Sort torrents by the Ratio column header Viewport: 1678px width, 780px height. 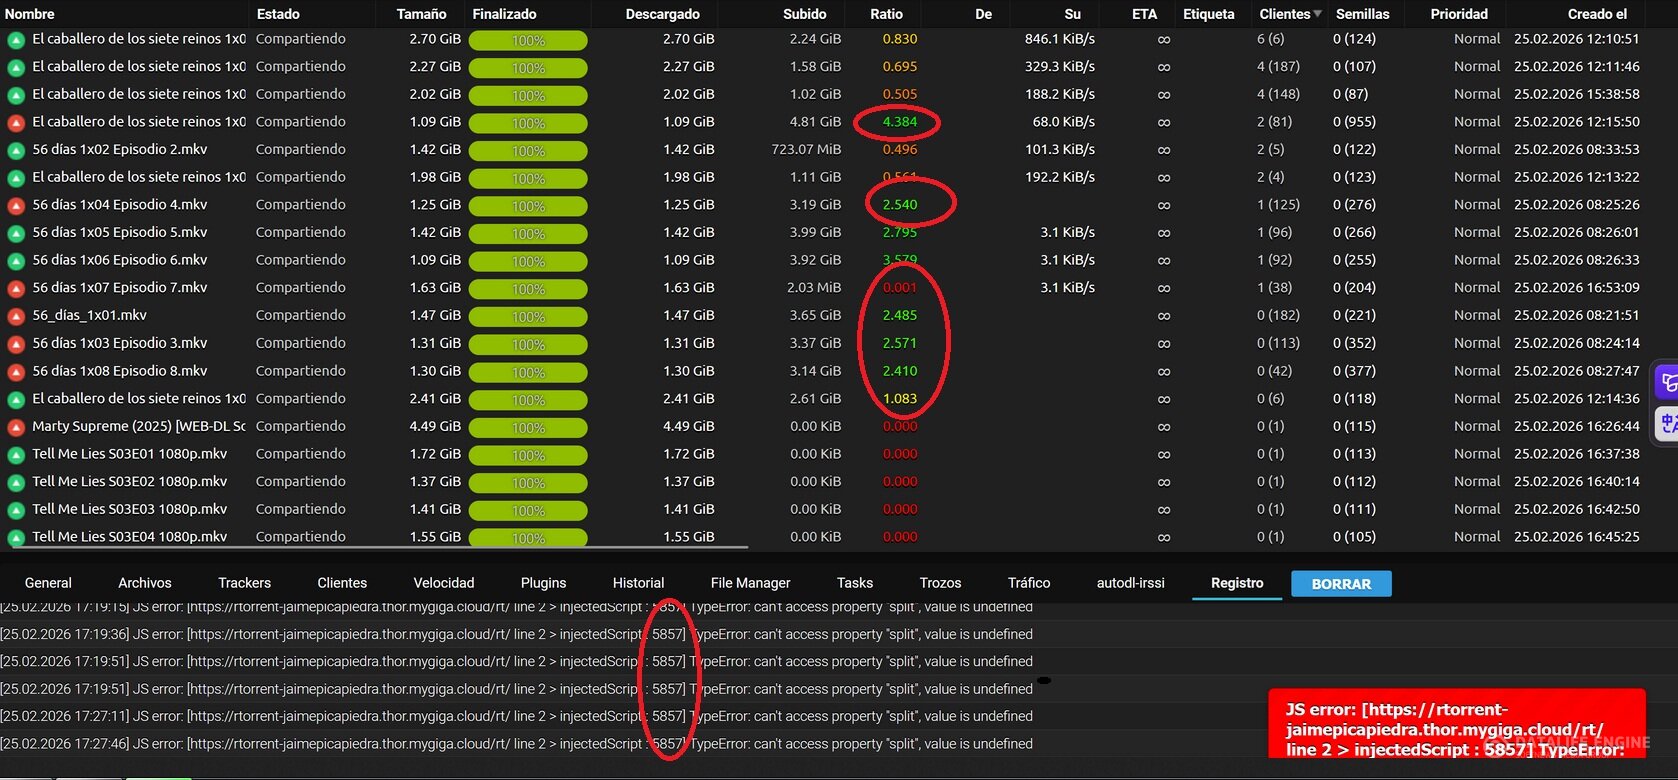pos(886,14)
